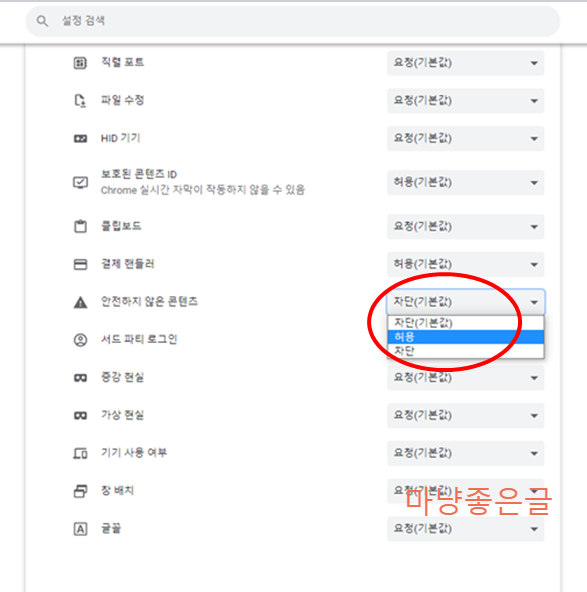Click the 증강 현실 headset icon
Viewport: 587px width, 592px height.
[80, 378]
